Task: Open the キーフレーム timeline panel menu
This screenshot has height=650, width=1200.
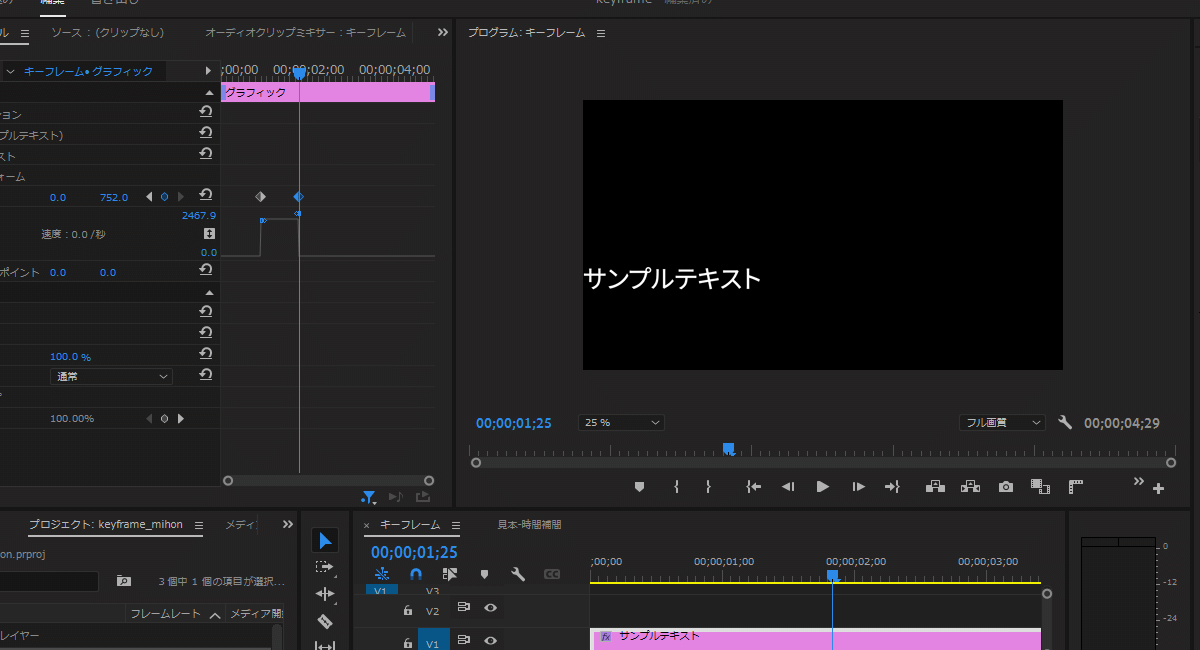Action: click(455, 525)
